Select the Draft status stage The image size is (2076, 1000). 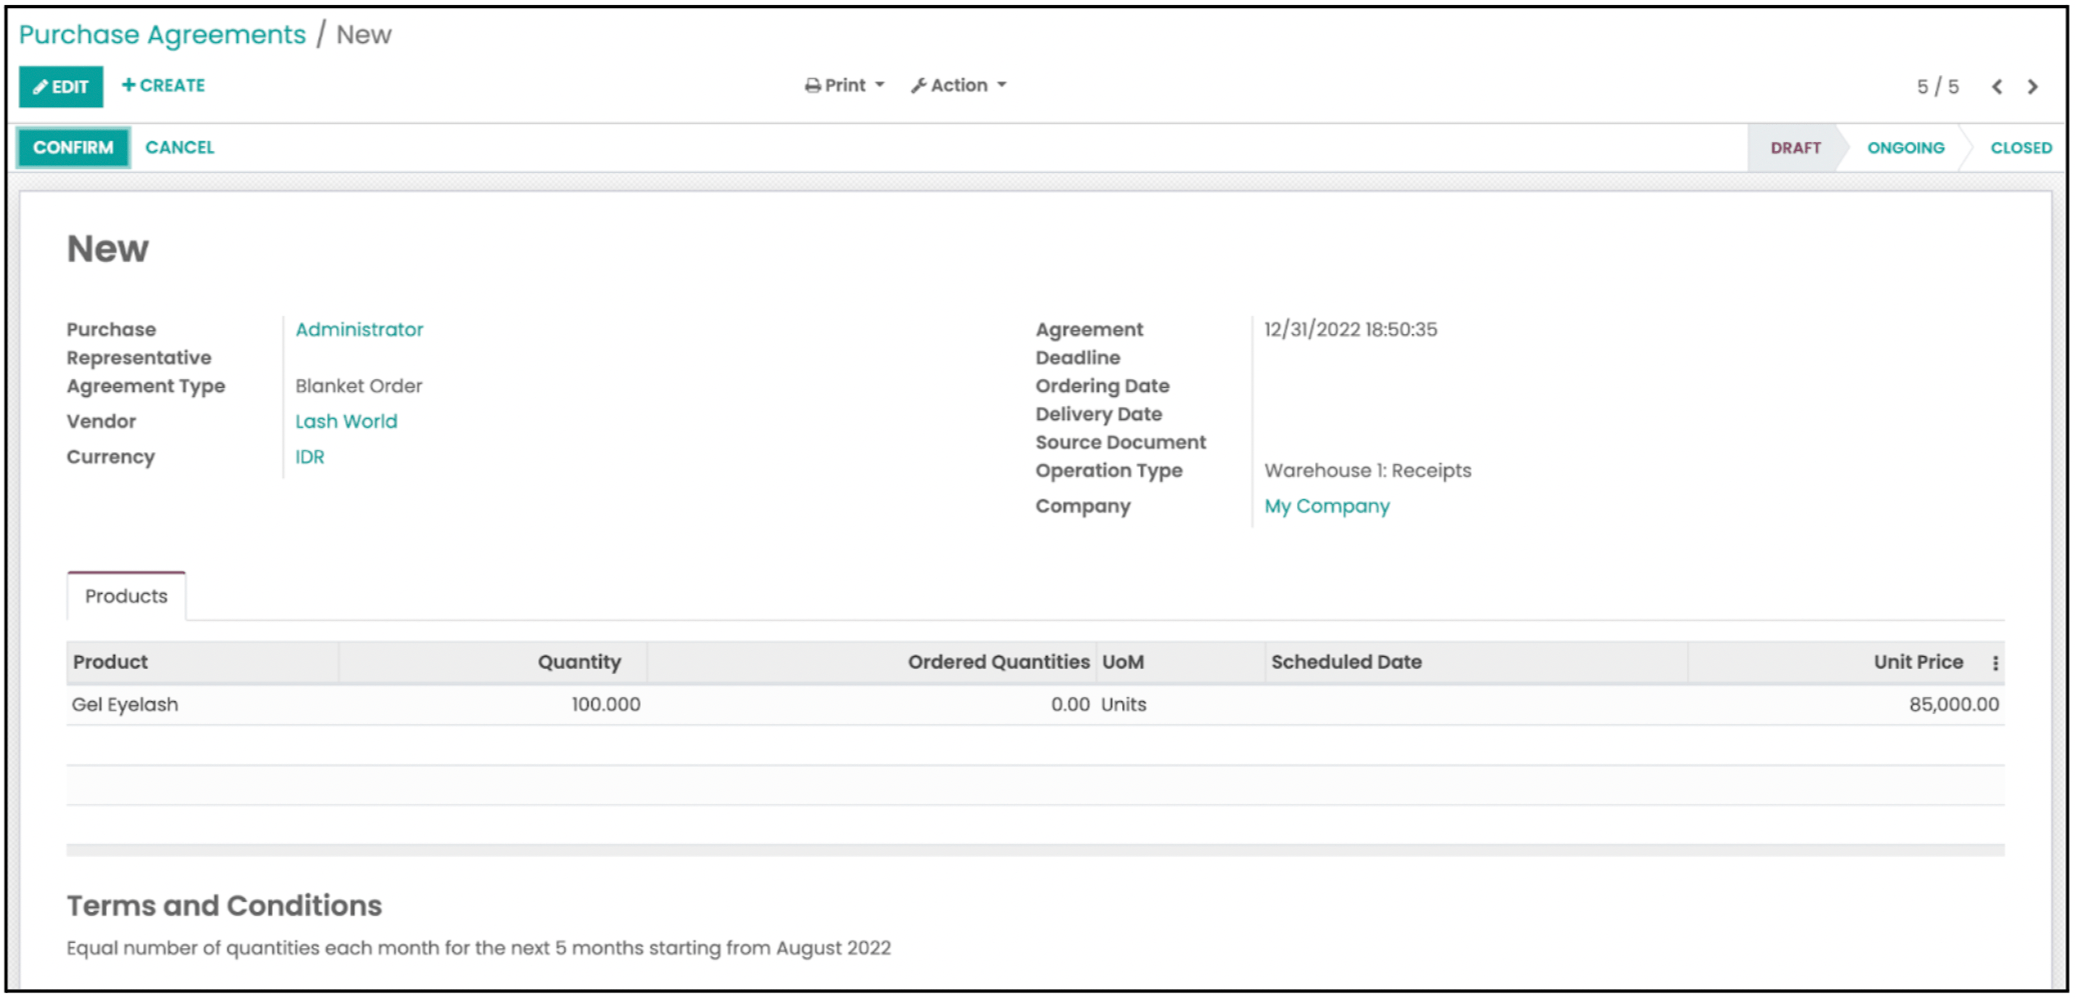1795,148
